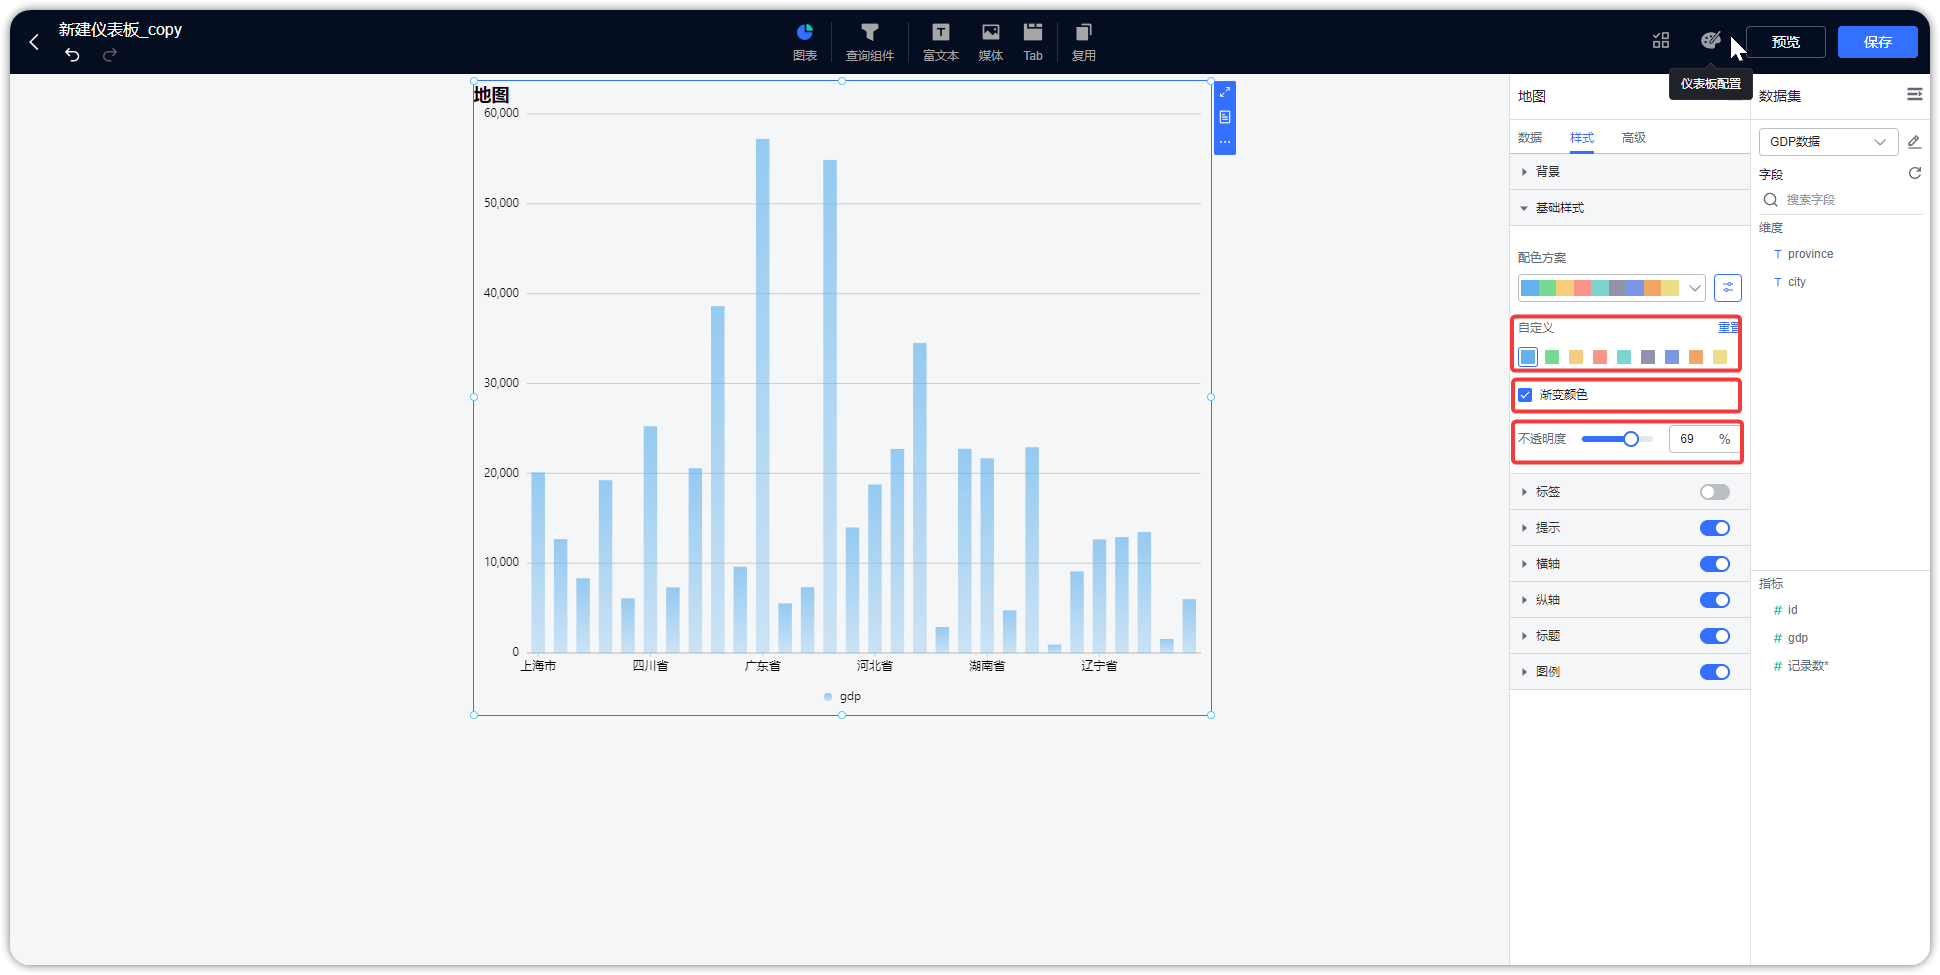Refresh the fields list

[1914, 173]
